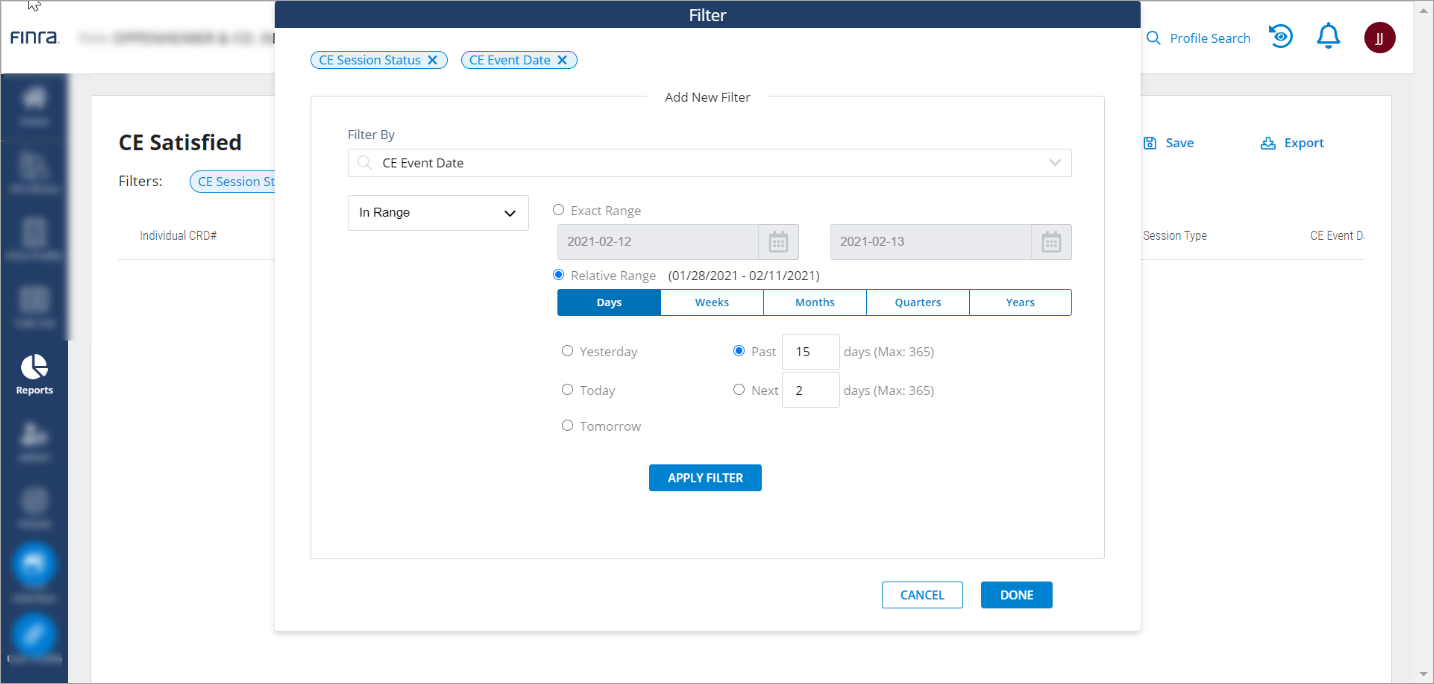Remove the CE Event Date filter chip
The width and height of the screenshot is (1434, 684).
(562, 60)
